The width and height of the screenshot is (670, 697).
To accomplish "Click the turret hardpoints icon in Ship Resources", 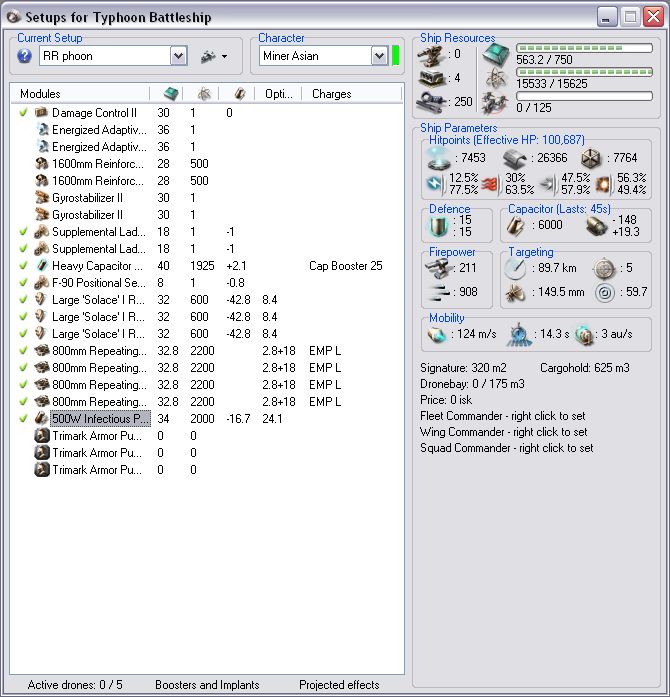I will pyautogui.click(x=431, y=55).
